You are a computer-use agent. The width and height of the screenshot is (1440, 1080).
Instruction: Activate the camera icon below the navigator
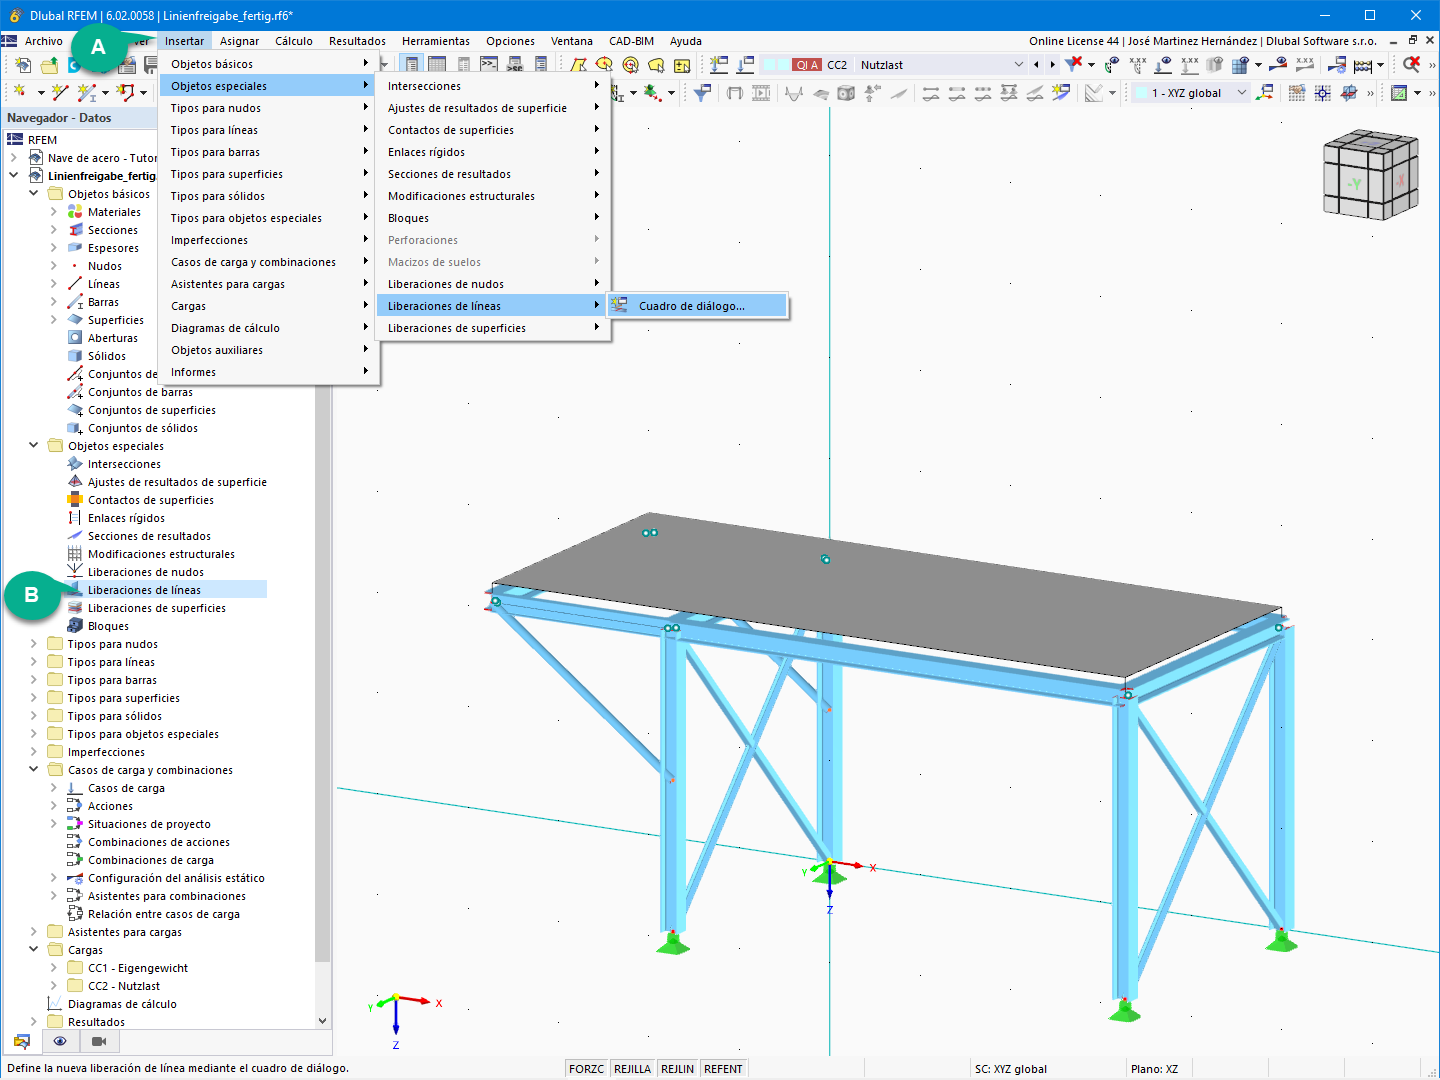(x=97, y=1041)
